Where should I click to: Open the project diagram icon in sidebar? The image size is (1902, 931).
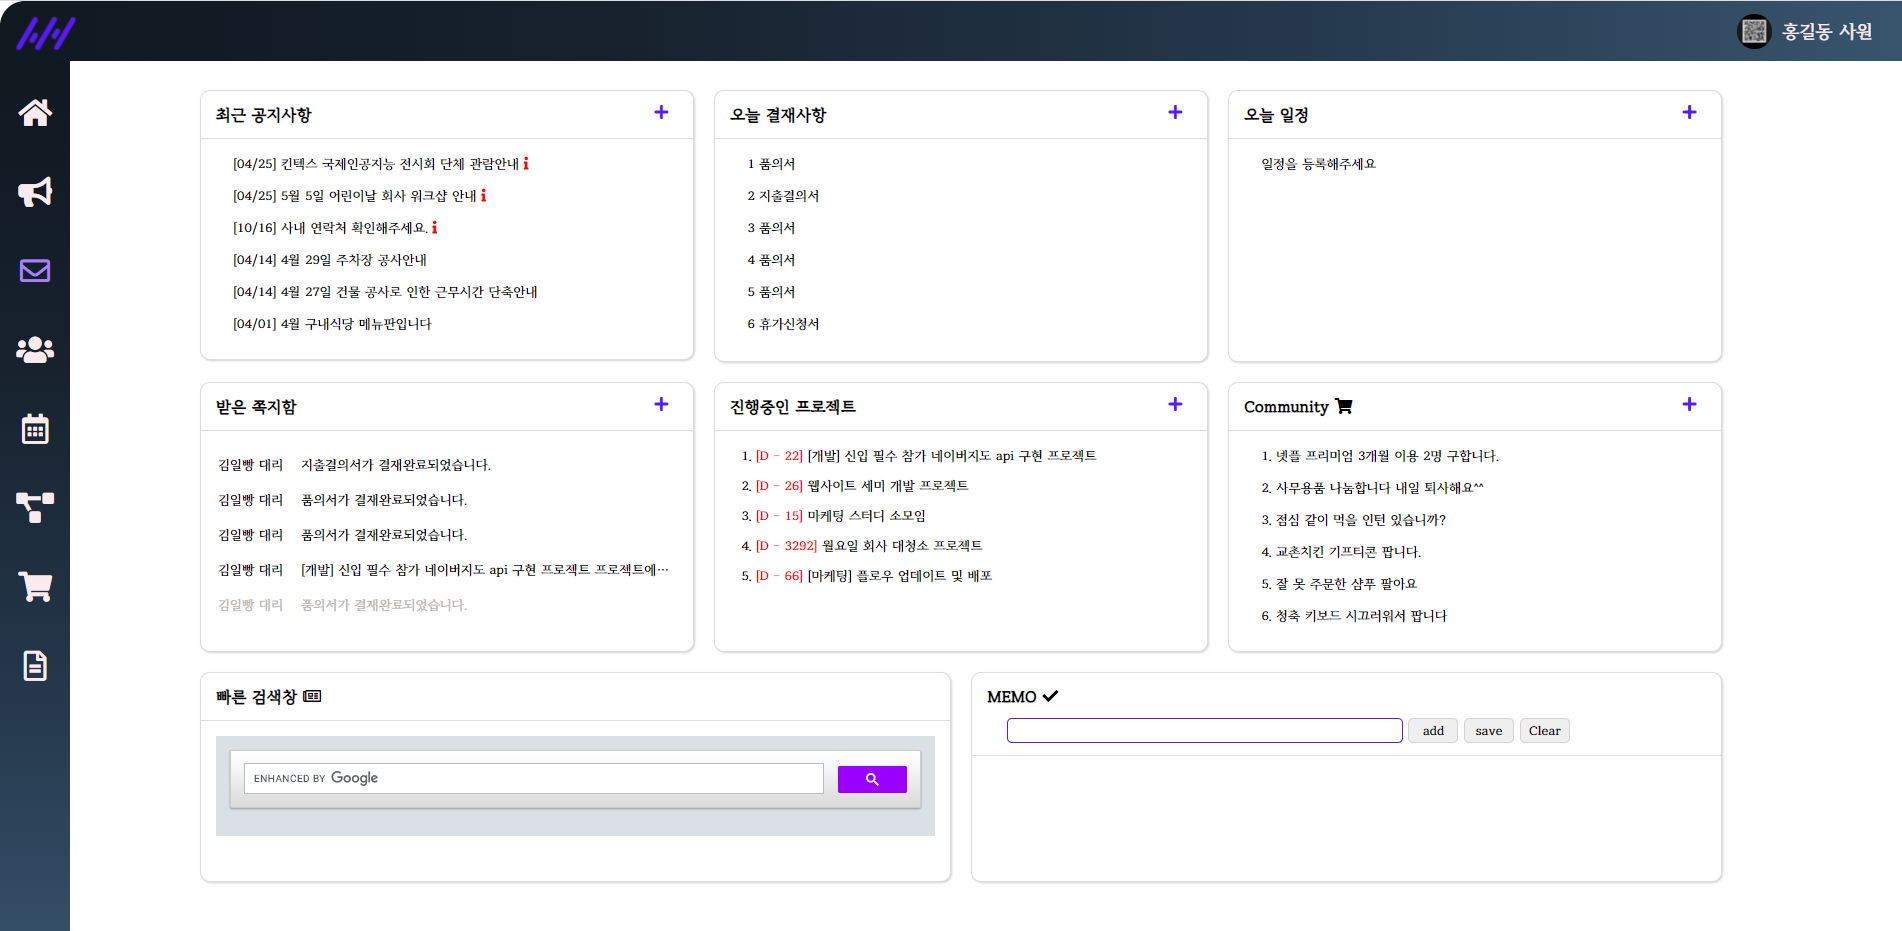click(x=35, y=508)
